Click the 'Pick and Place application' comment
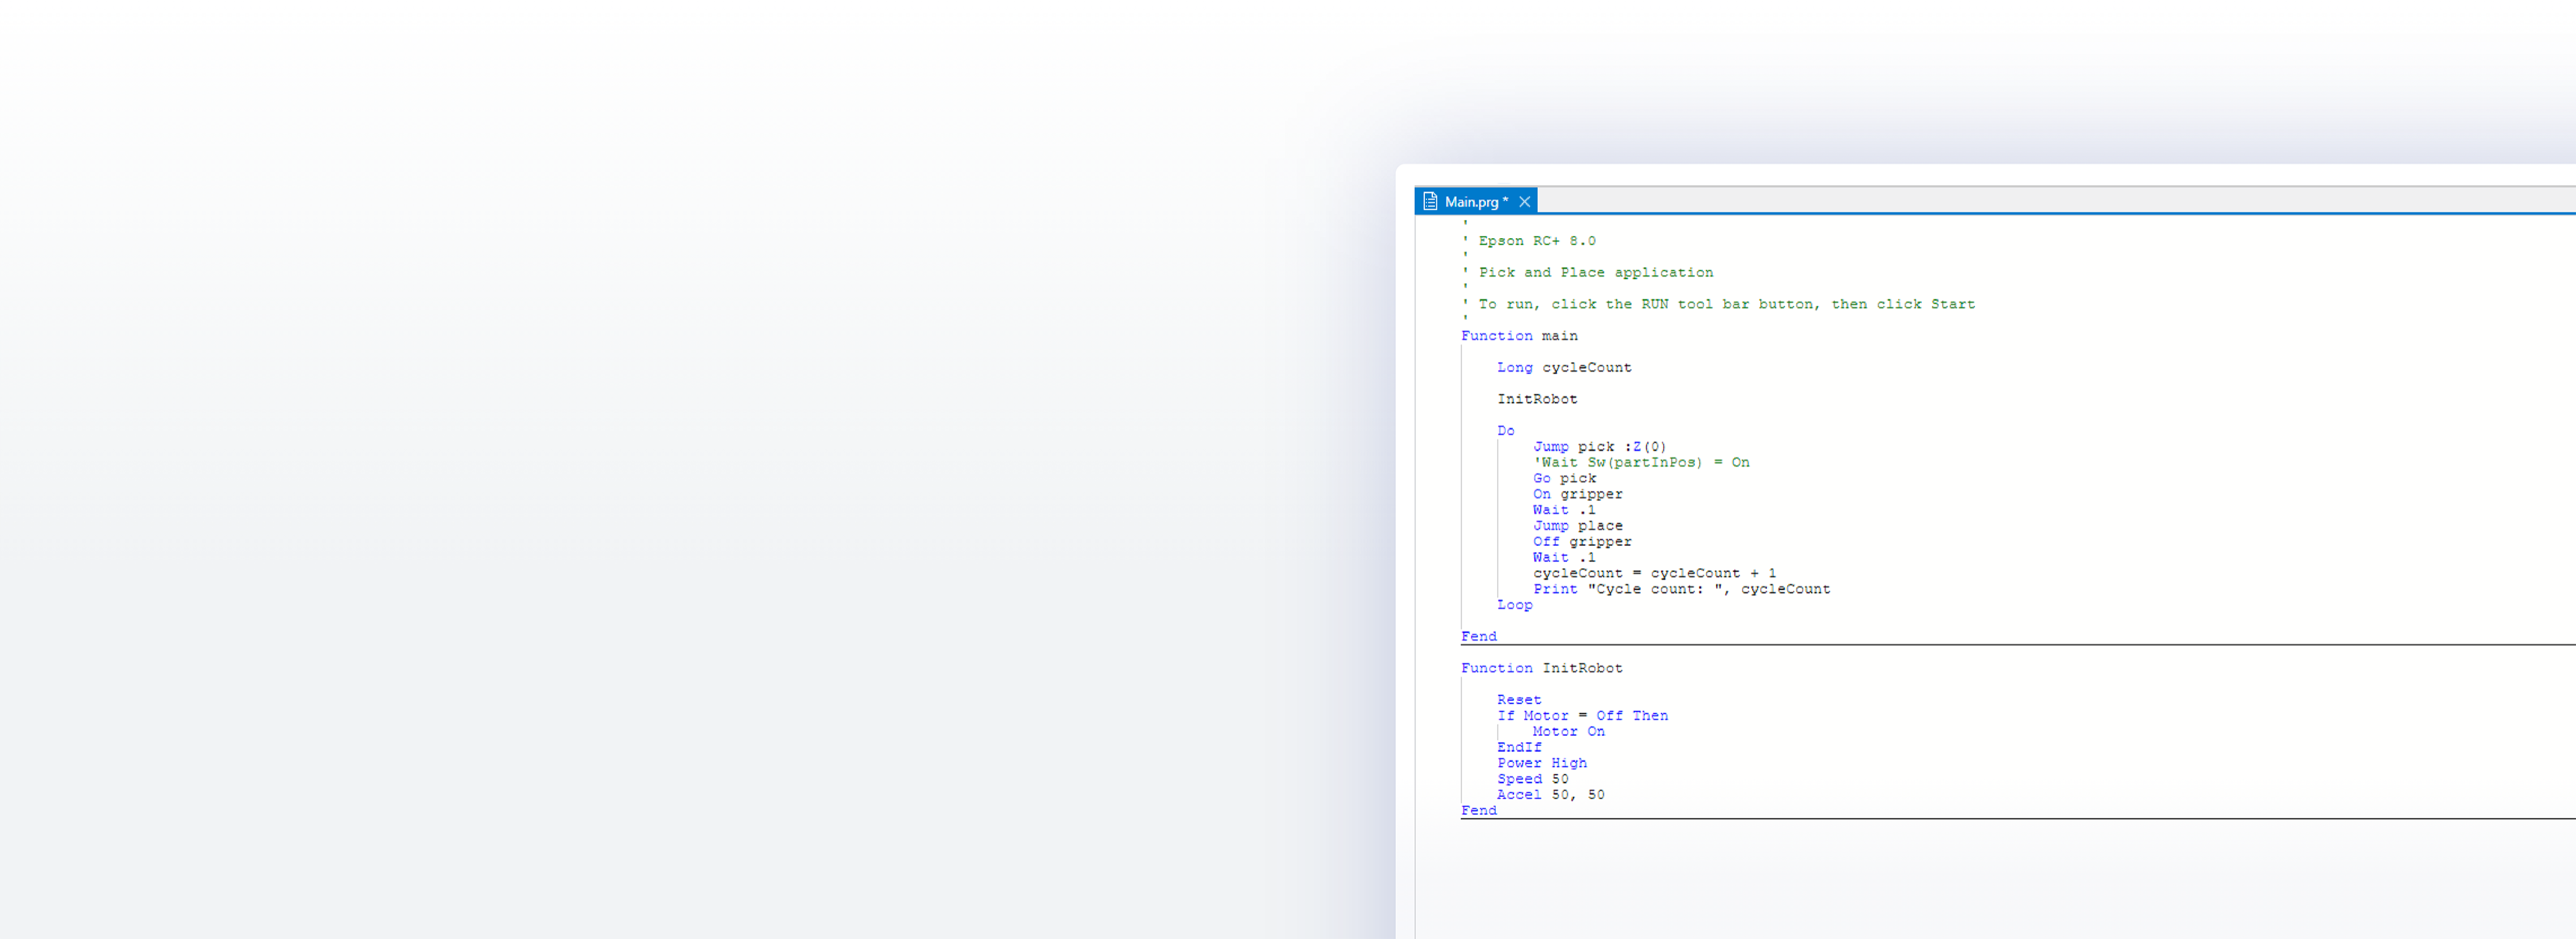Screen dimensions: 2576x939 (1595, 272)
